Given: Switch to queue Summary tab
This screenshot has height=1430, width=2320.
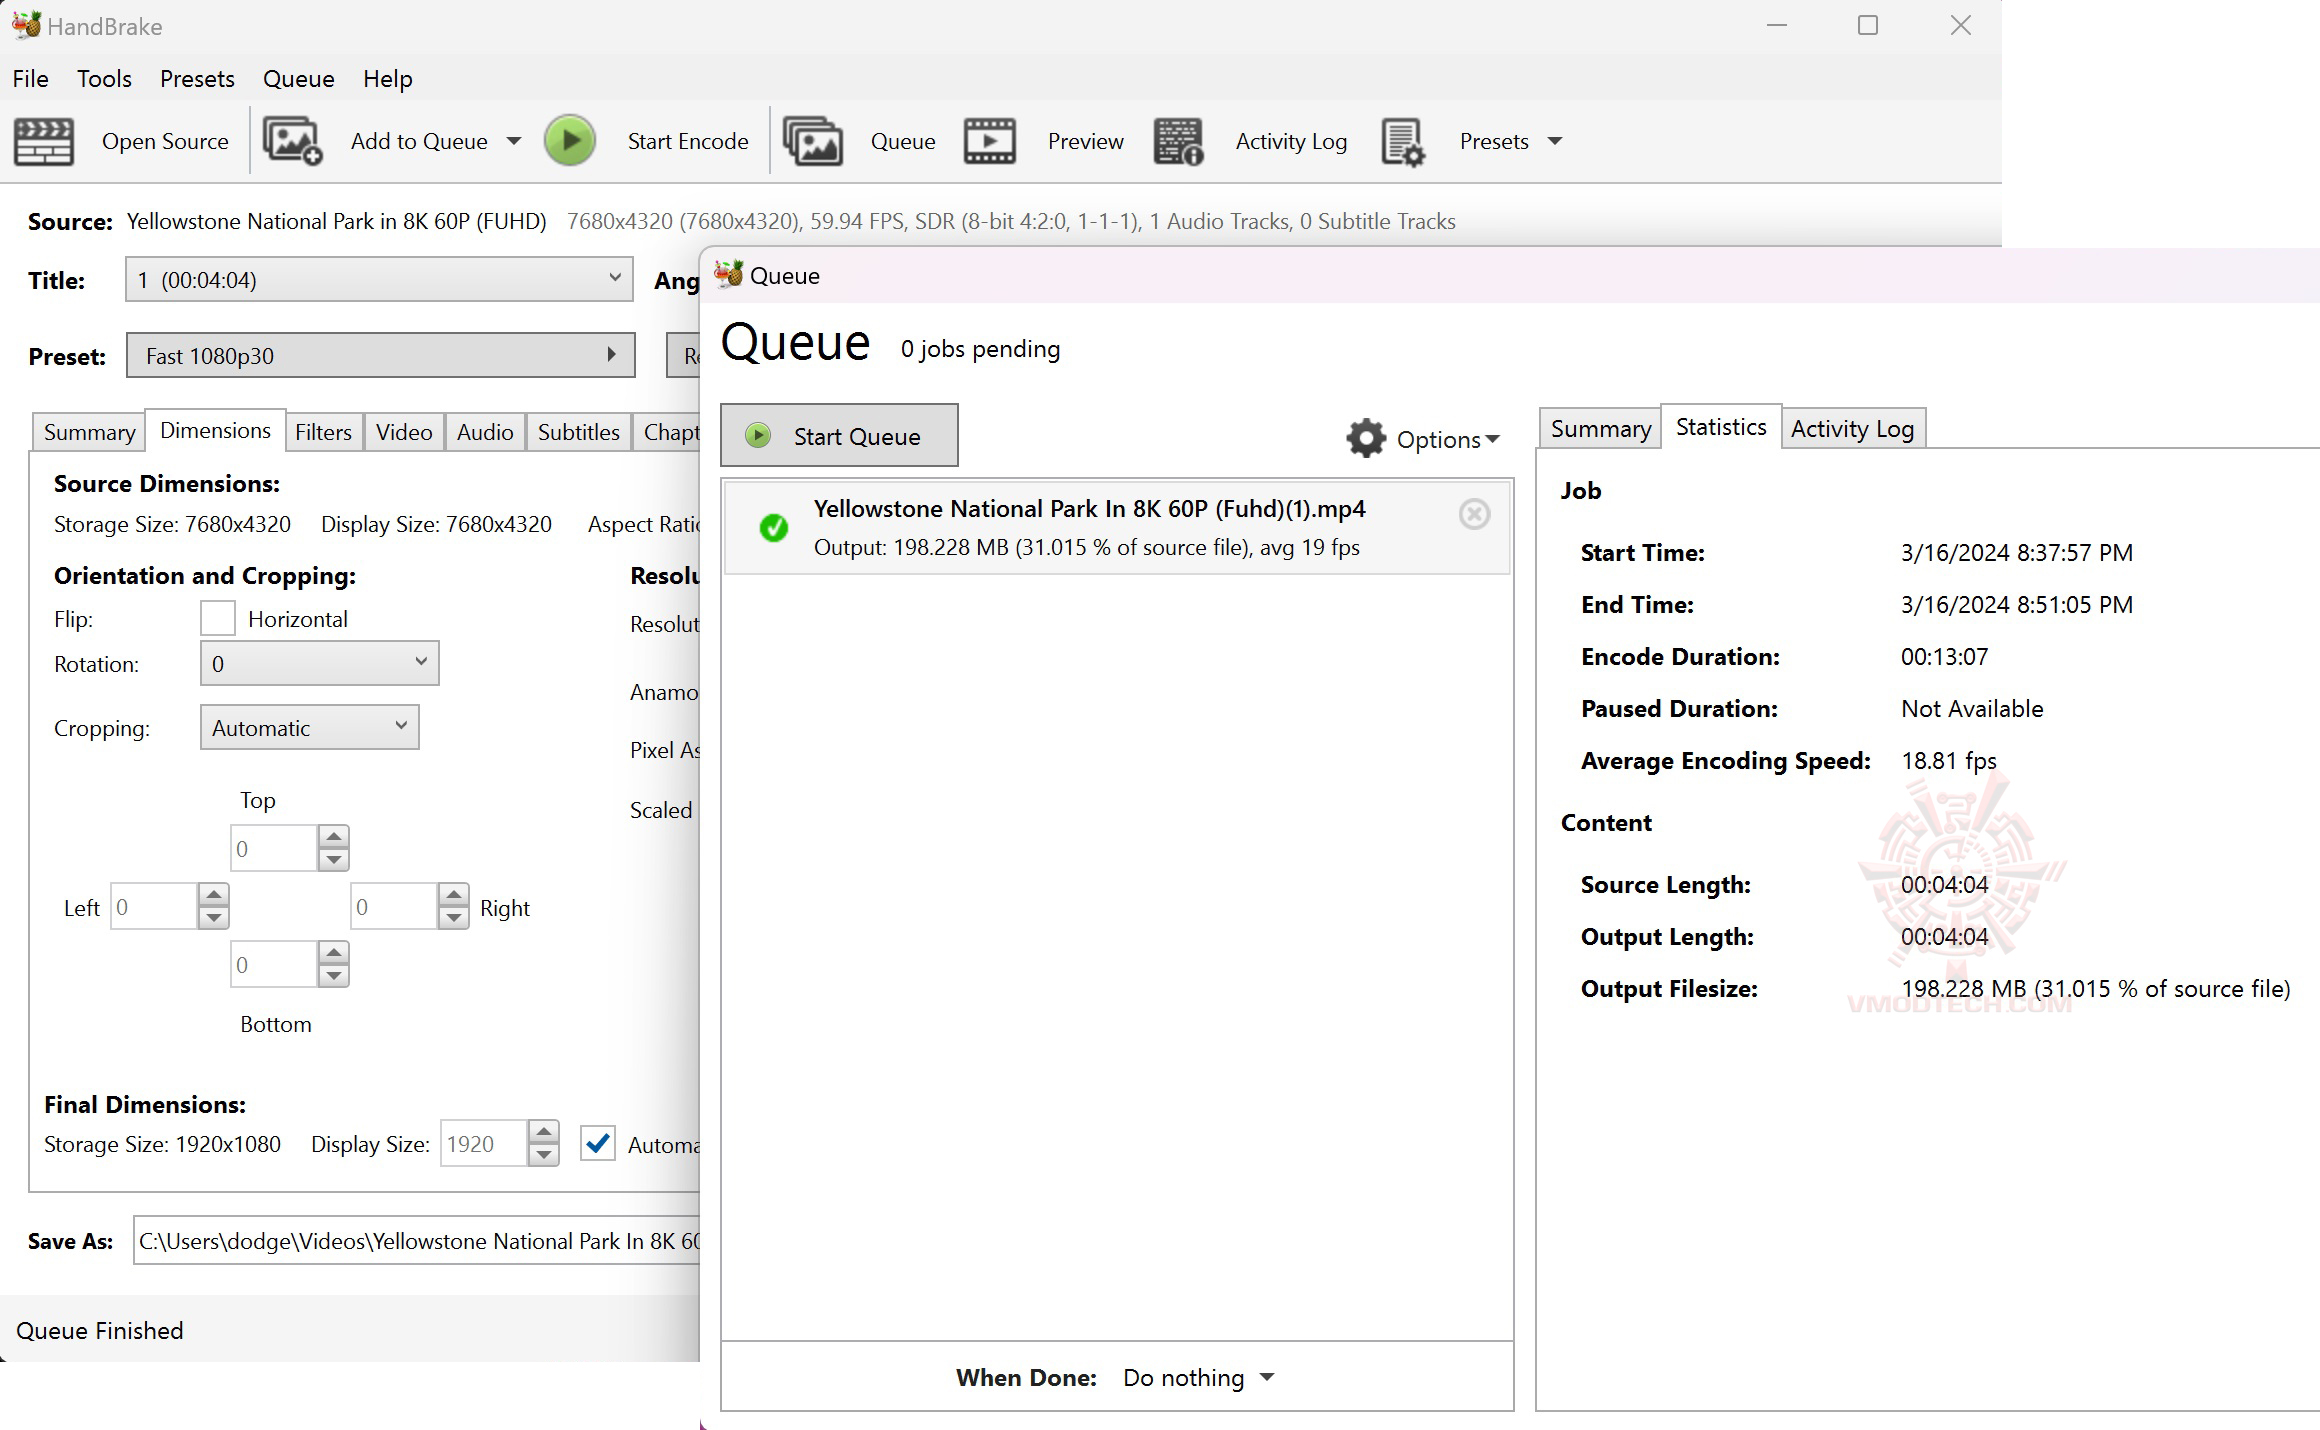Looking at the screenshot, I should point(1600,429).
